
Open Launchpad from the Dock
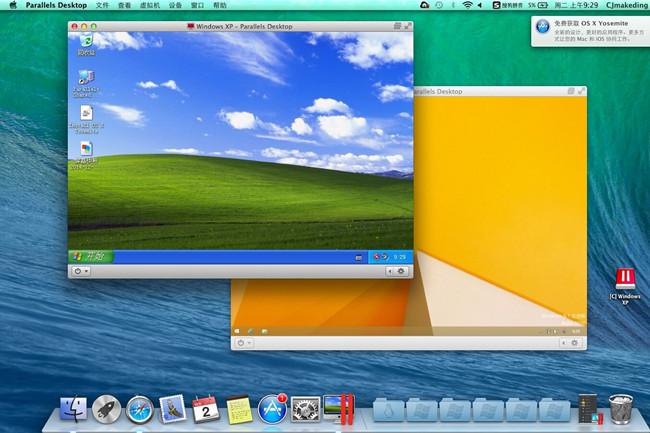click(107, 409)
